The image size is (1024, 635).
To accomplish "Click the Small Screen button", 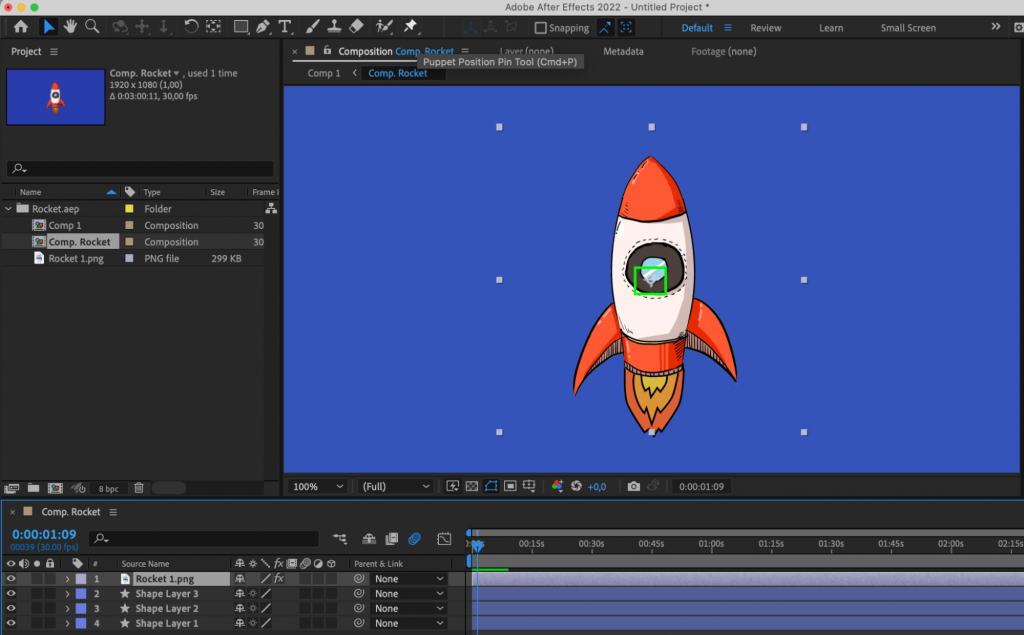I will [907, 27].
